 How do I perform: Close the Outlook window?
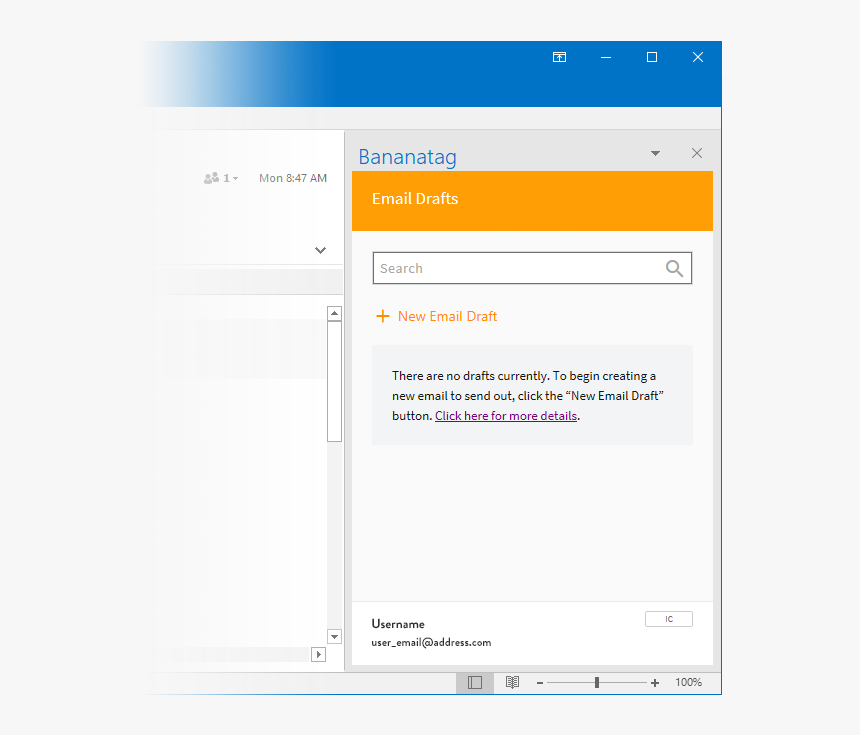tap(698, 57)
